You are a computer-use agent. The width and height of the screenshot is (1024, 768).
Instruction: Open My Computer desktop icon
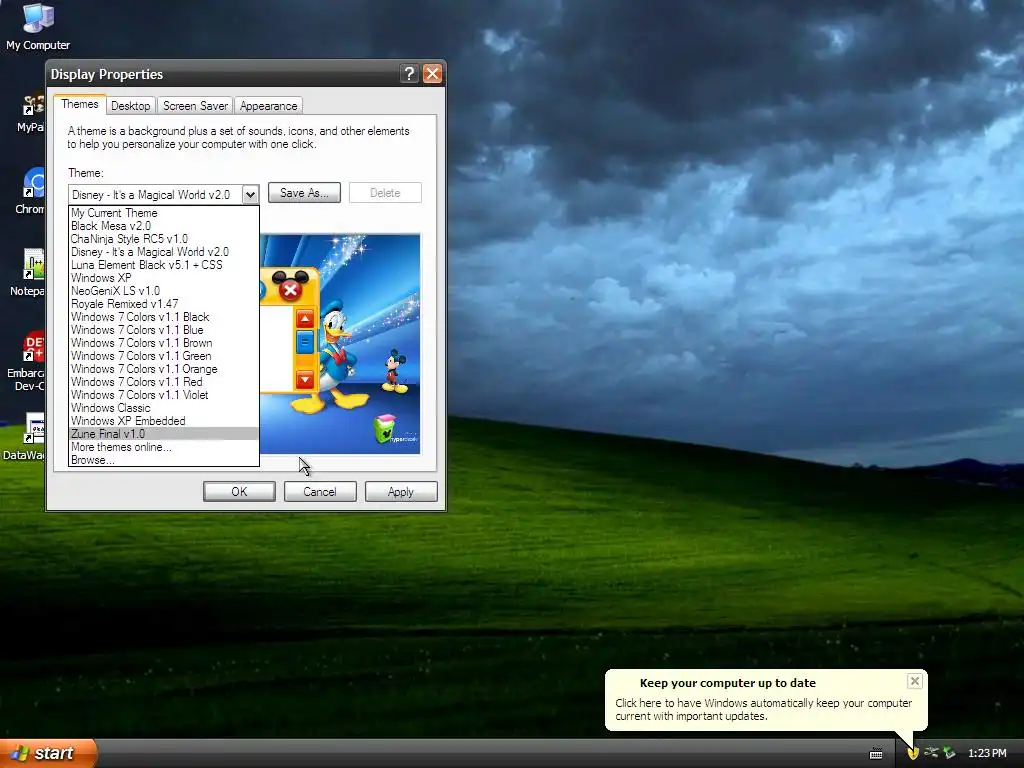pyautogui.click(x=38, y=26)
